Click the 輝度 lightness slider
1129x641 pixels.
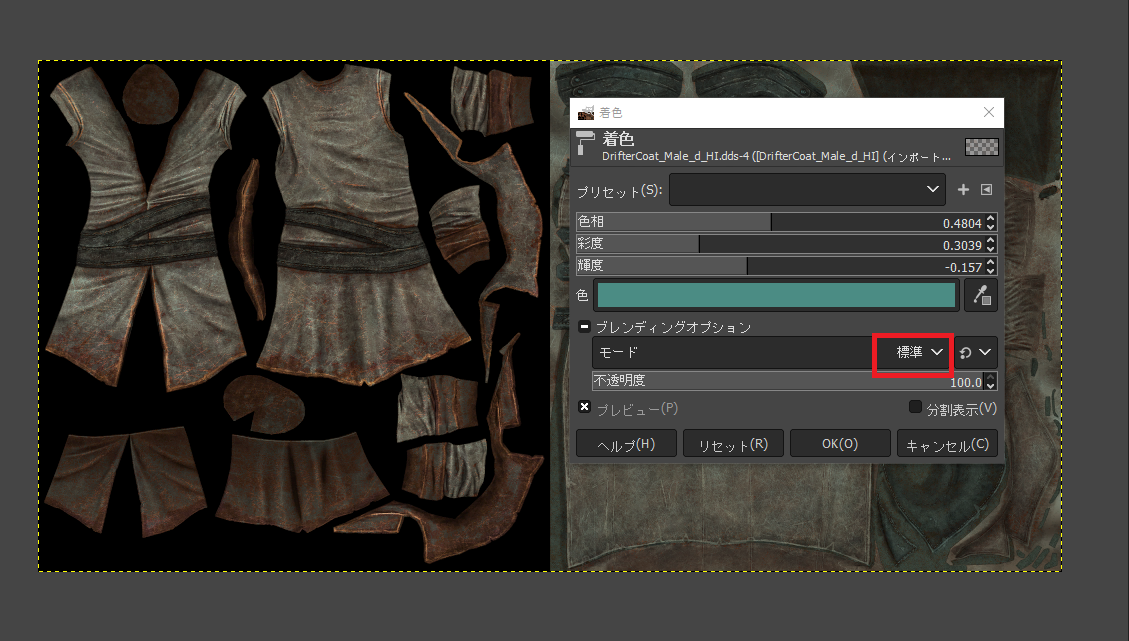(x=781, y=266)
